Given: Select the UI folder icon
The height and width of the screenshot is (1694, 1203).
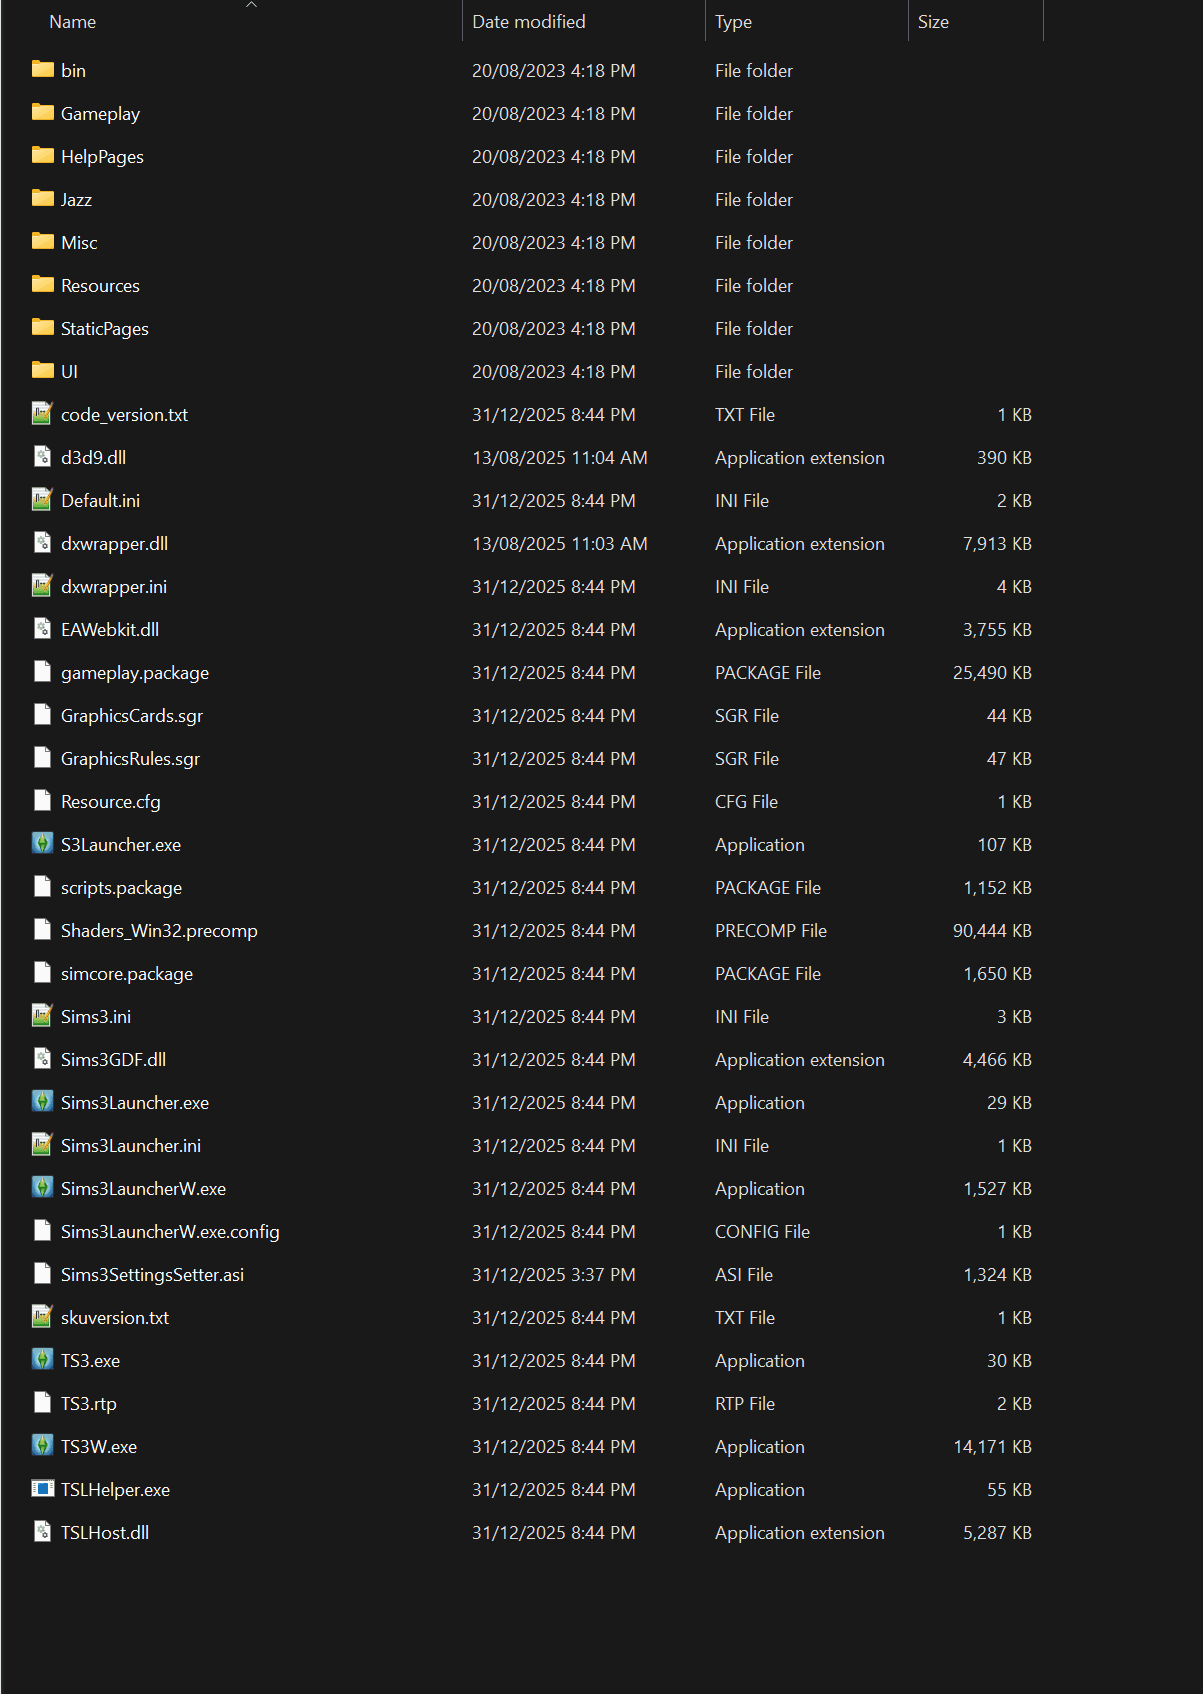Looking at the screenshot, I should point(42,370).
